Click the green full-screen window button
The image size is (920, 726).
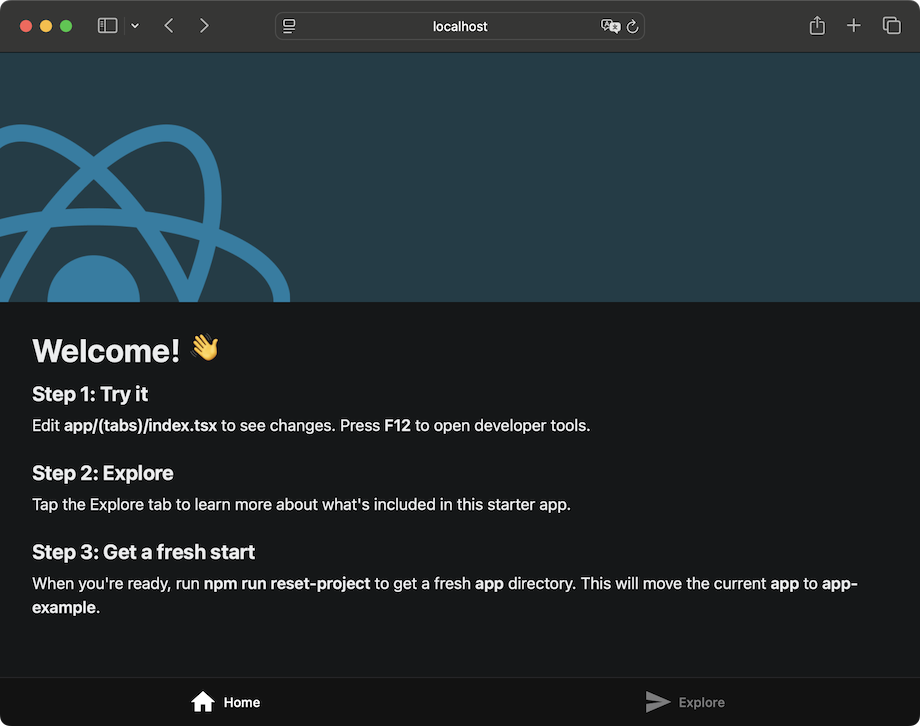point(66,26)
